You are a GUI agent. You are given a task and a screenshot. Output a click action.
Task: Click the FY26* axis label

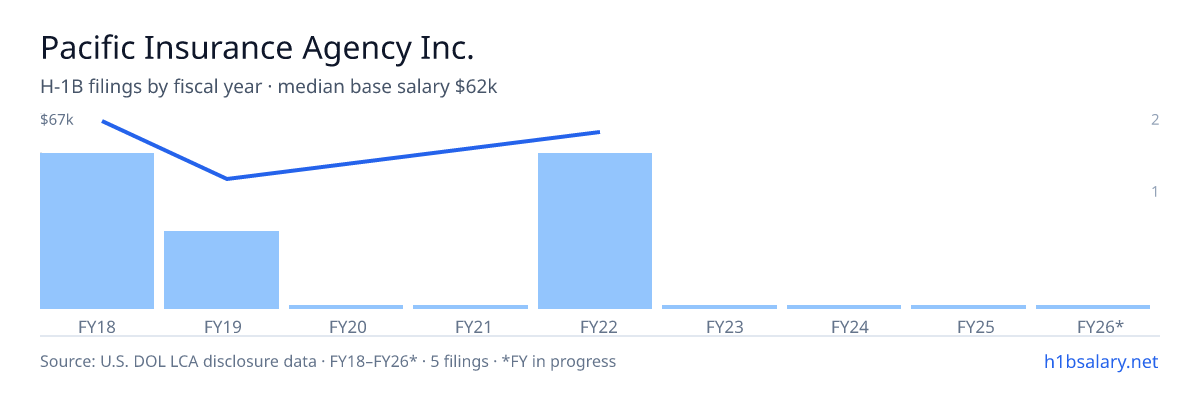click(x=1100, y=327)
